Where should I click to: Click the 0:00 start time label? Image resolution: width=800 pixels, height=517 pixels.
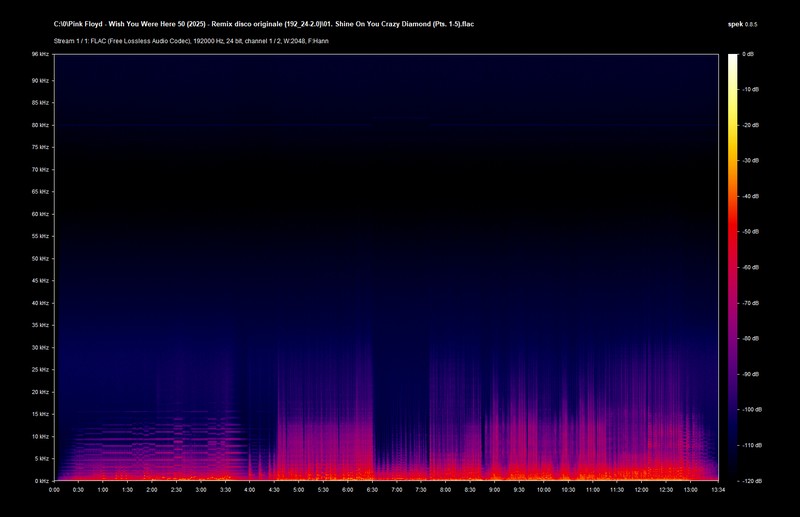coord(54,490)
